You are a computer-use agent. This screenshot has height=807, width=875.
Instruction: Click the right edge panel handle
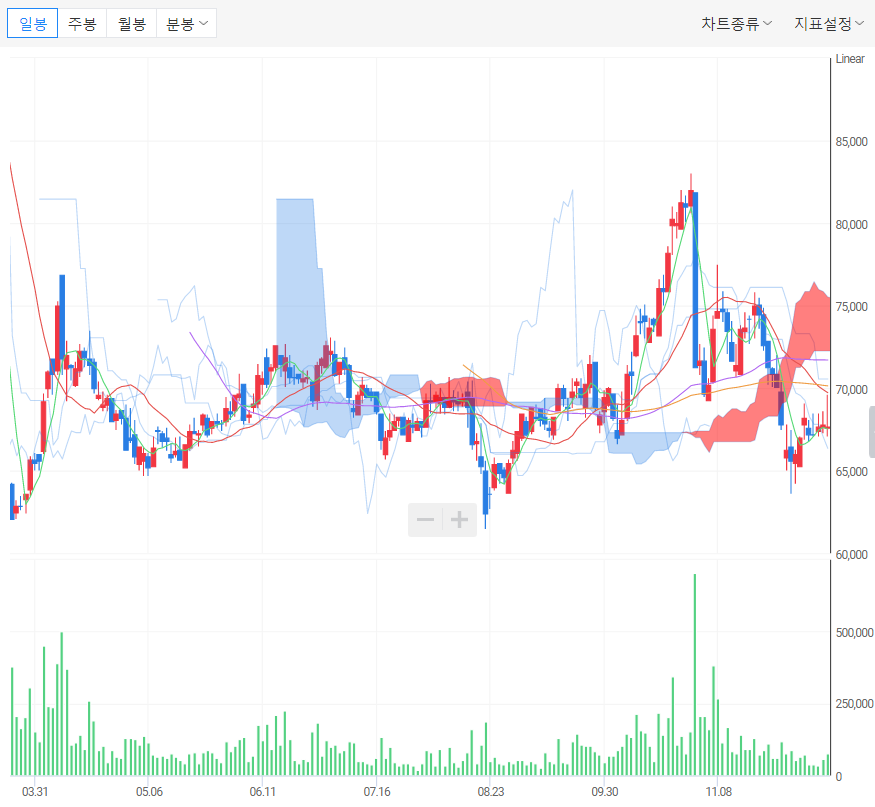[872, 432]
